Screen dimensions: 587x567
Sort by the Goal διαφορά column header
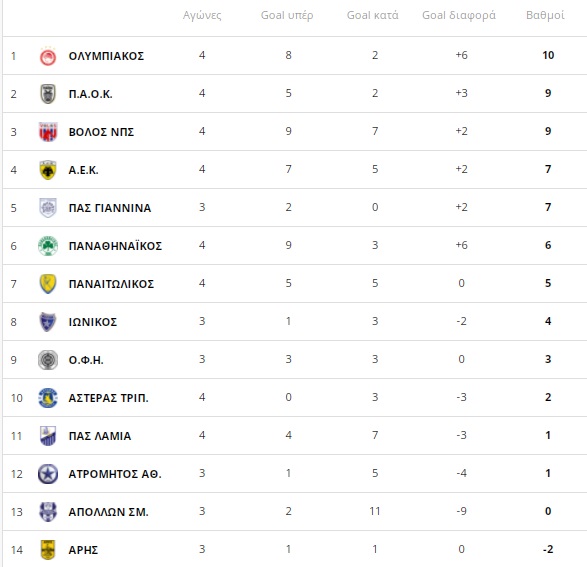[x=459, y=15]
